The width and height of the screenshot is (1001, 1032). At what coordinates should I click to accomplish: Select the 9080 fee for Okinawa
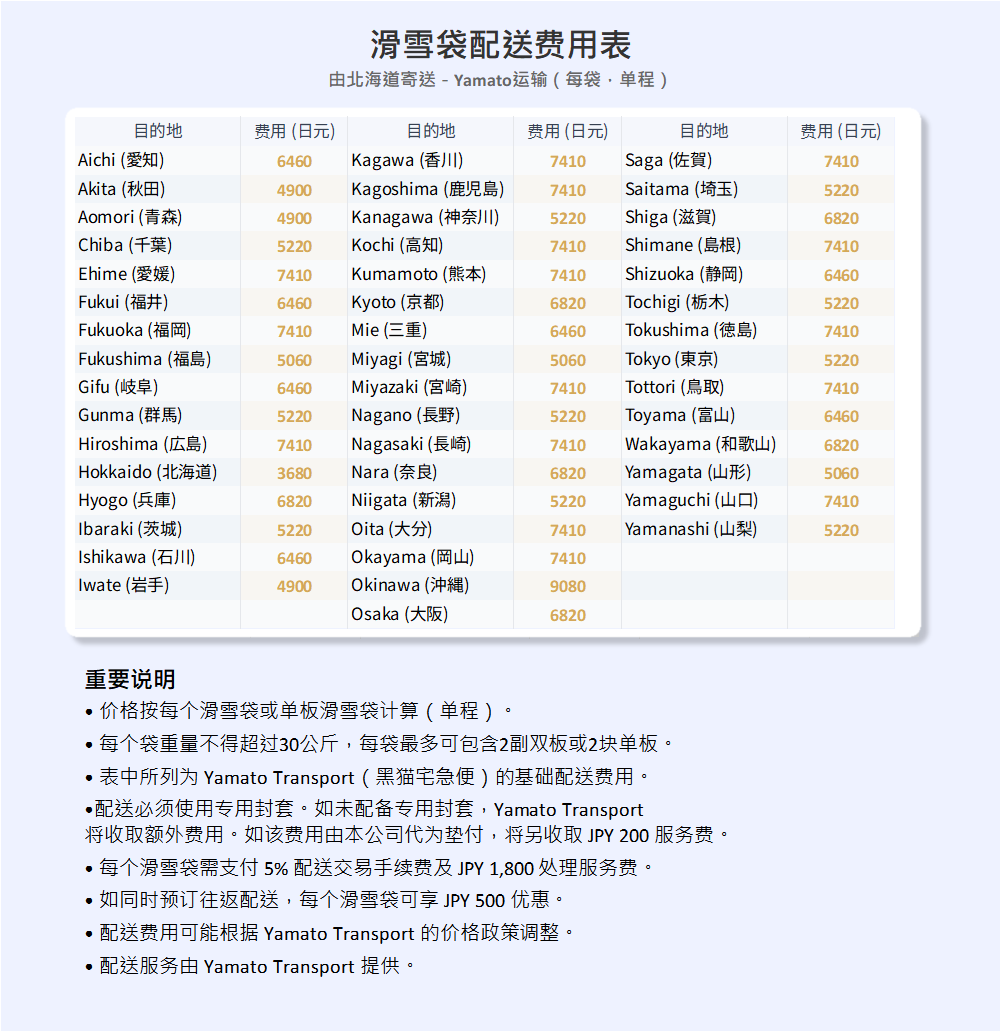point(567,587)
